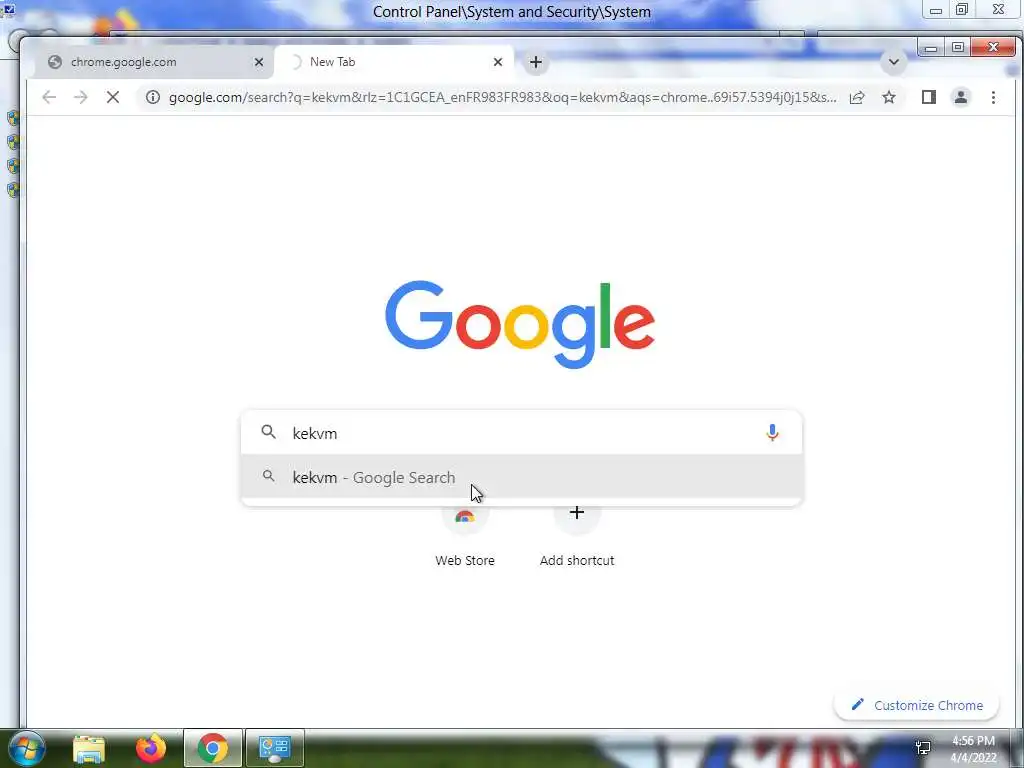This screenshot has height=768, width=1024.
Task: Click the magnifier icon in search box
Action: (268, 432)
